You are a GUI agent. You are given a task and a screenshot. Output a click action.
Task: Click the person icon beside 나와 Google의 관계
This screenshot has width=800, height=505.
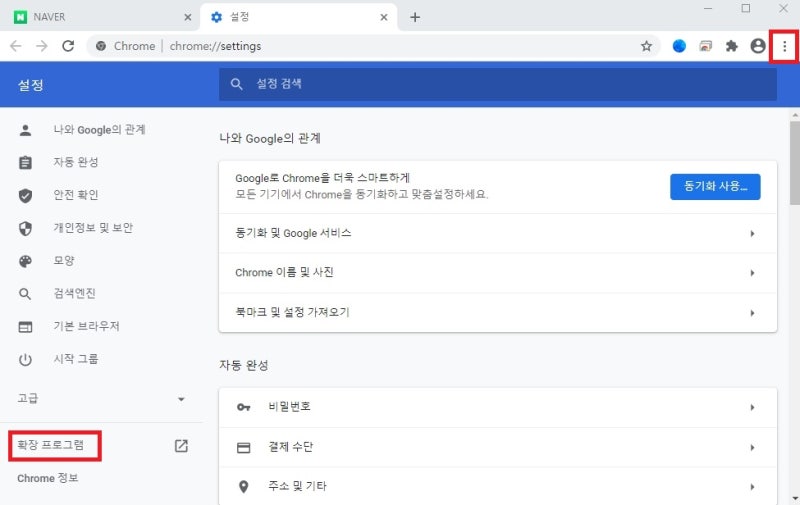click(x=25, y=130)
